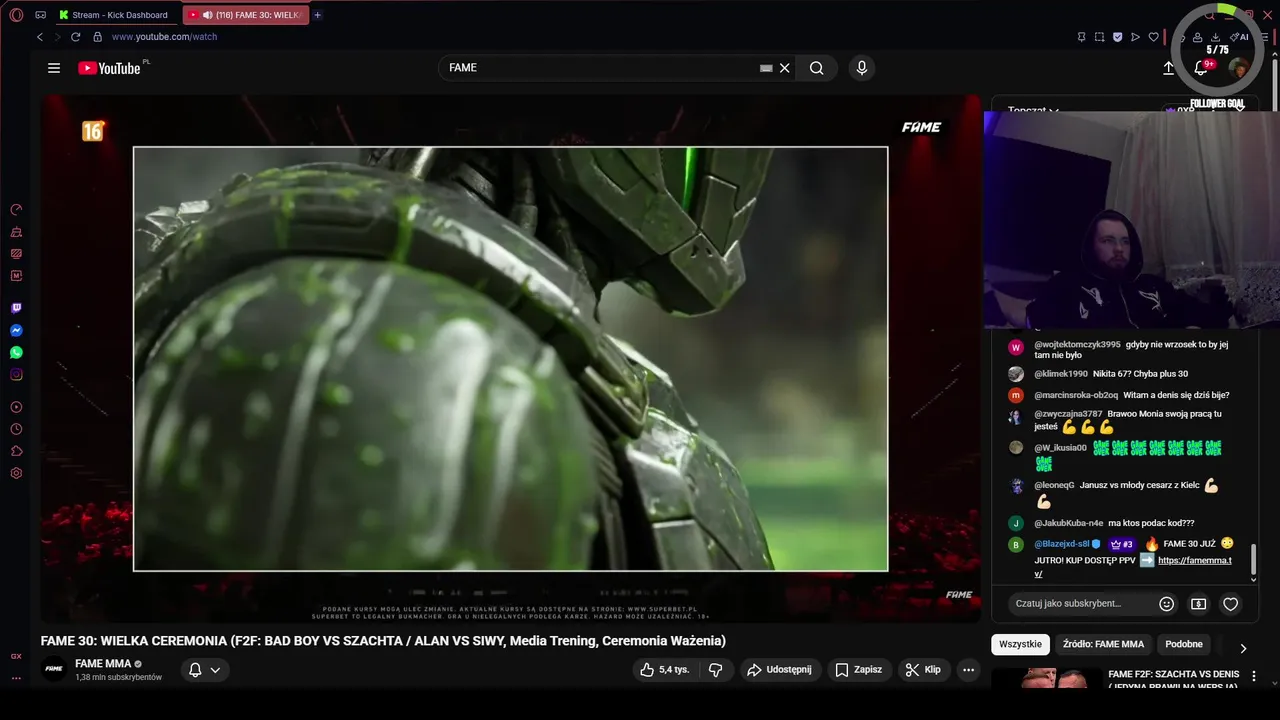Open the Opera GX main menu logo
1280x720 pixels.
[x=16, y=15]
